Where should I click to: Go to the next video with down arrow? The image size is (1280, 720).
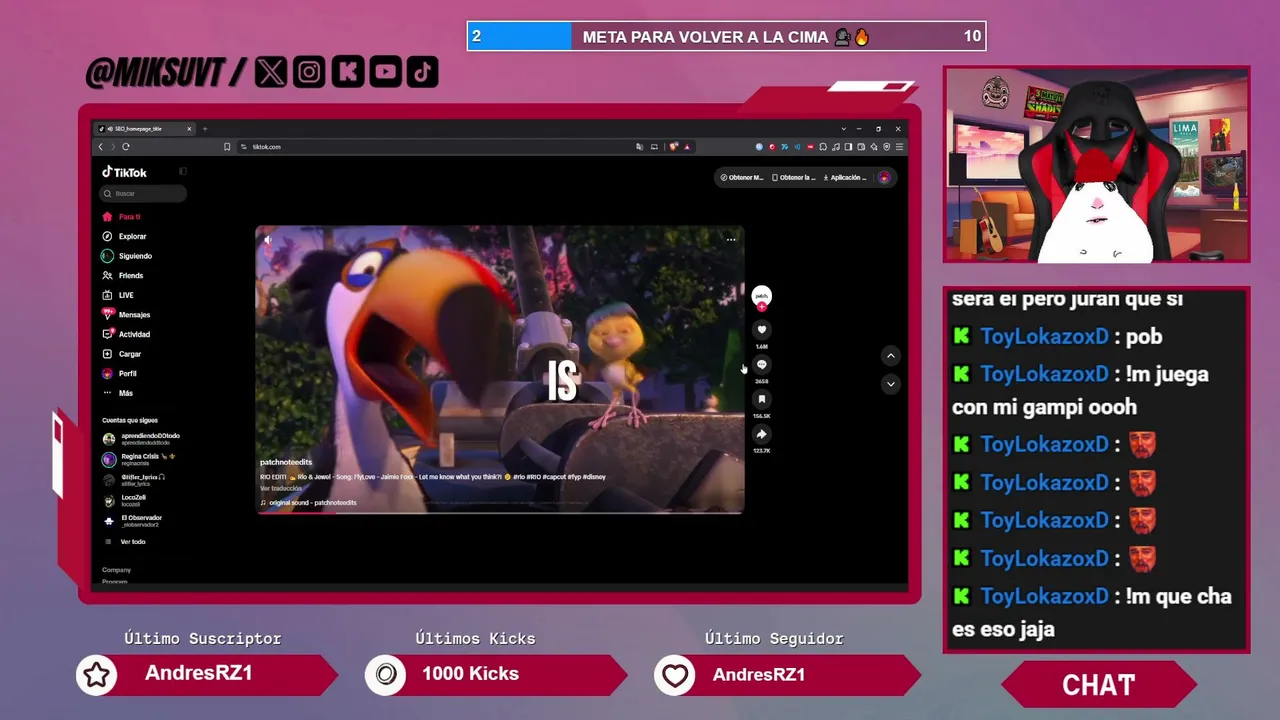(890, 384)
